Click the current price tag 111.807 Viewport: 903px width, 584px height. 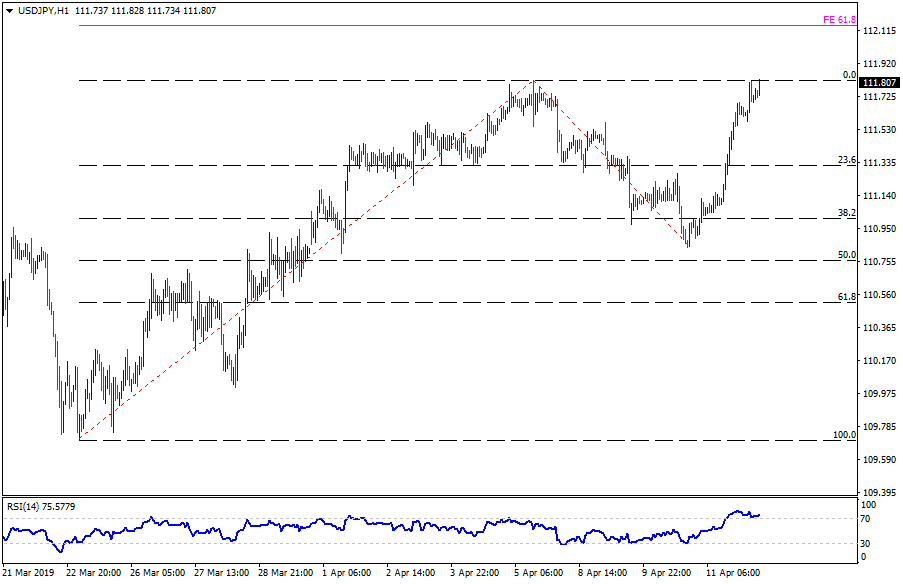click(877, 83)
